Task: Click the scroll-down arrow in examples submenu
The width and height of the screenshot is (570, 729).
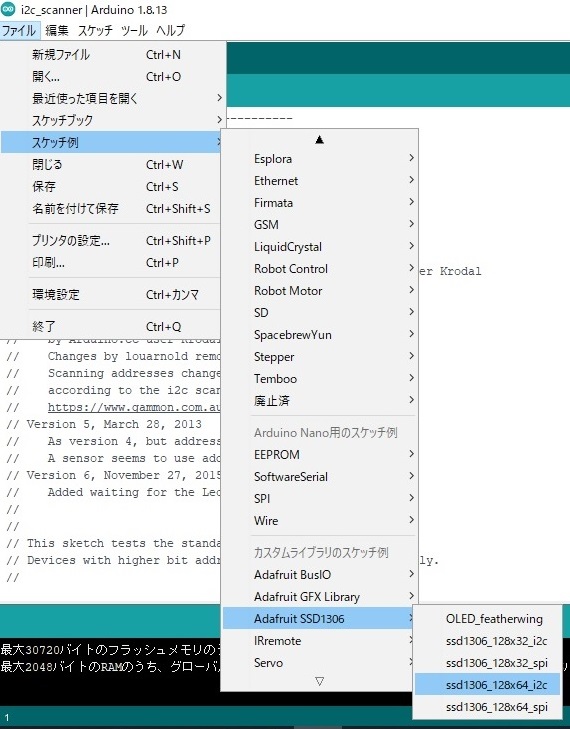Action: point(319,681)
